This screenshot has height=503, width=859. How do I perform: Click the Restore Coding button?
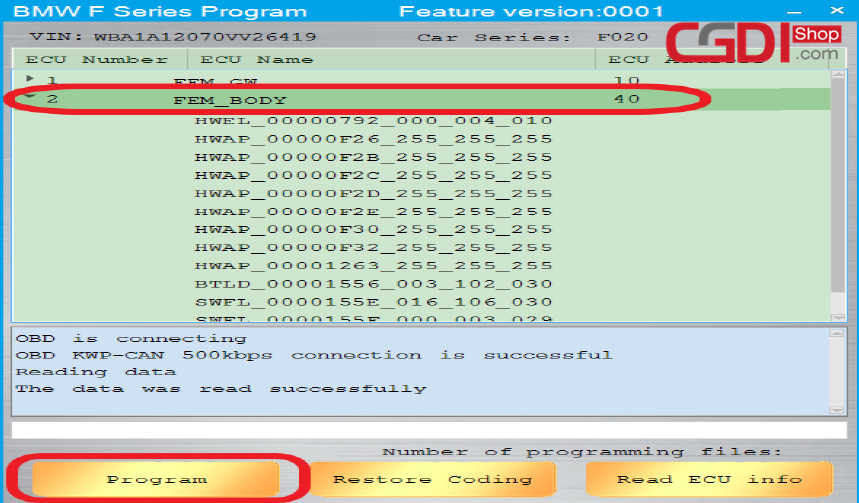click(x=433, y=478)
